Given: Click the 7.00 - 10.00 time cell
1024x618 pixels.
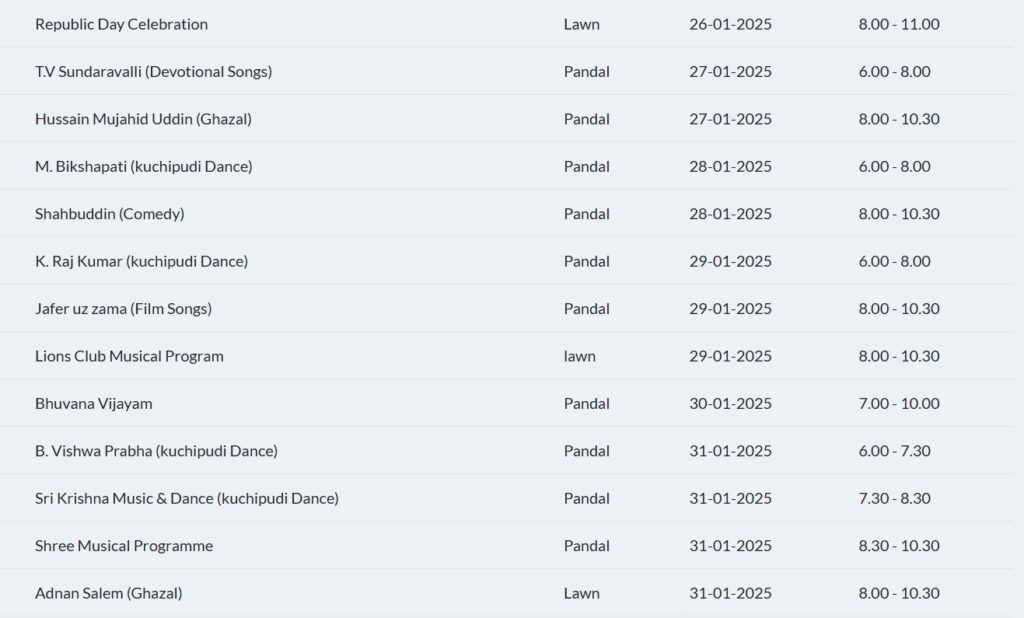Looking at the screenshot, I should [898, 404].
